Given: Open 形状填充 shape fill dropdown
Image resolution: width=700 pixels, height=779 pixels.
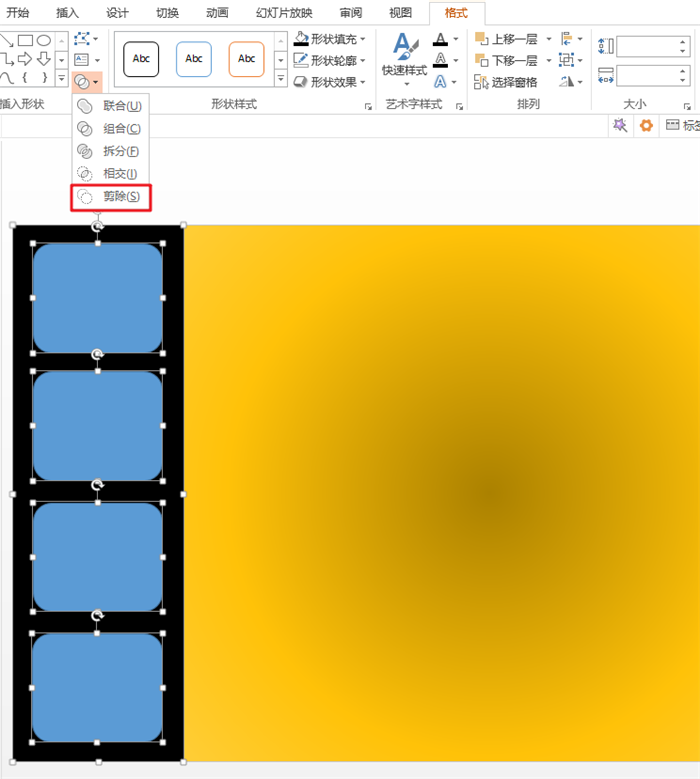Looking at the screenshot, I should pyautogui.click(x=330, y=39).
